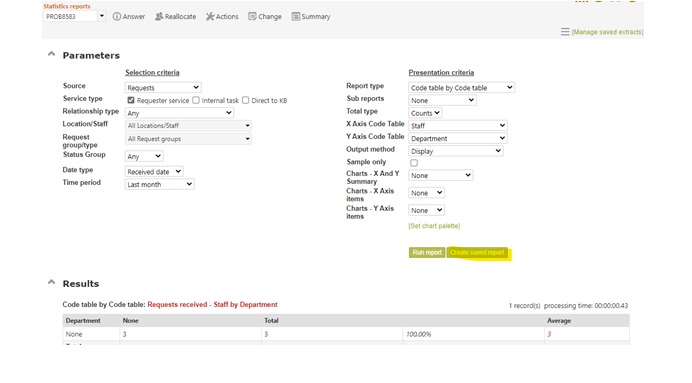Open the Summary list icon
Screen dimensions: 692x383
tap(295, 16)
